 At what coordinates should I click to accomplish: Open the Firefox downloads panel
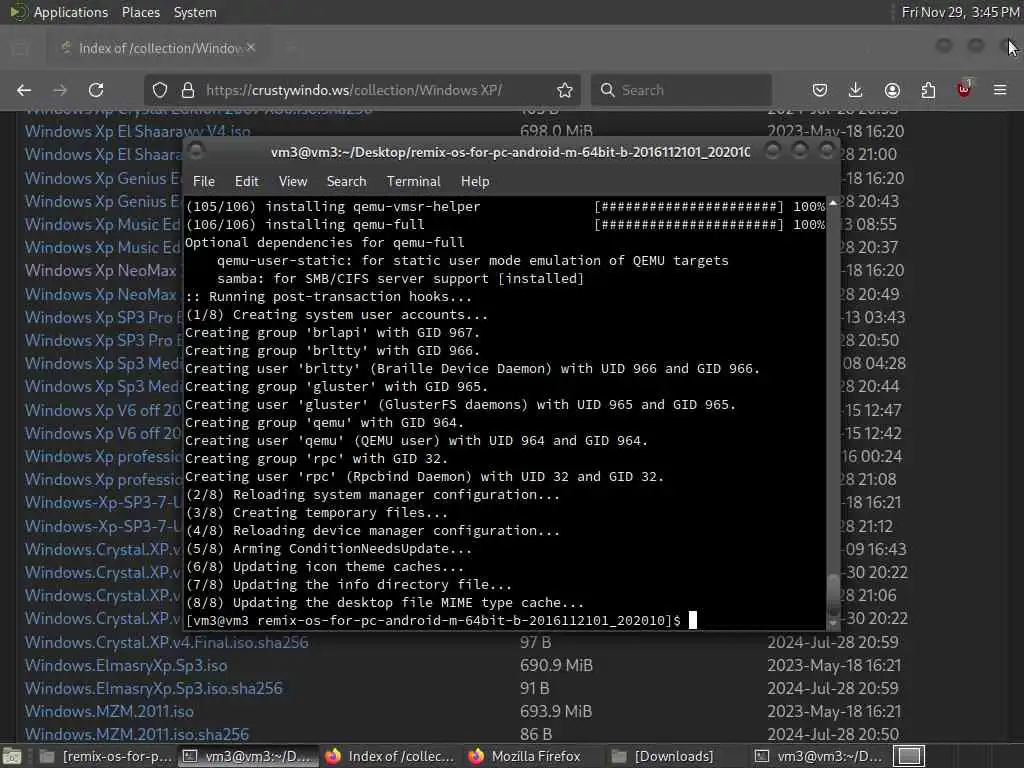[x=856, y=90]
